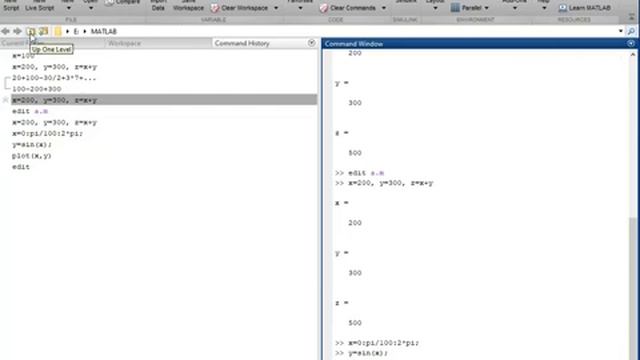Select history entry 20+100-30/2+3*7+...
The width and height of the screenshot is (640, 360).
(54, 78)
